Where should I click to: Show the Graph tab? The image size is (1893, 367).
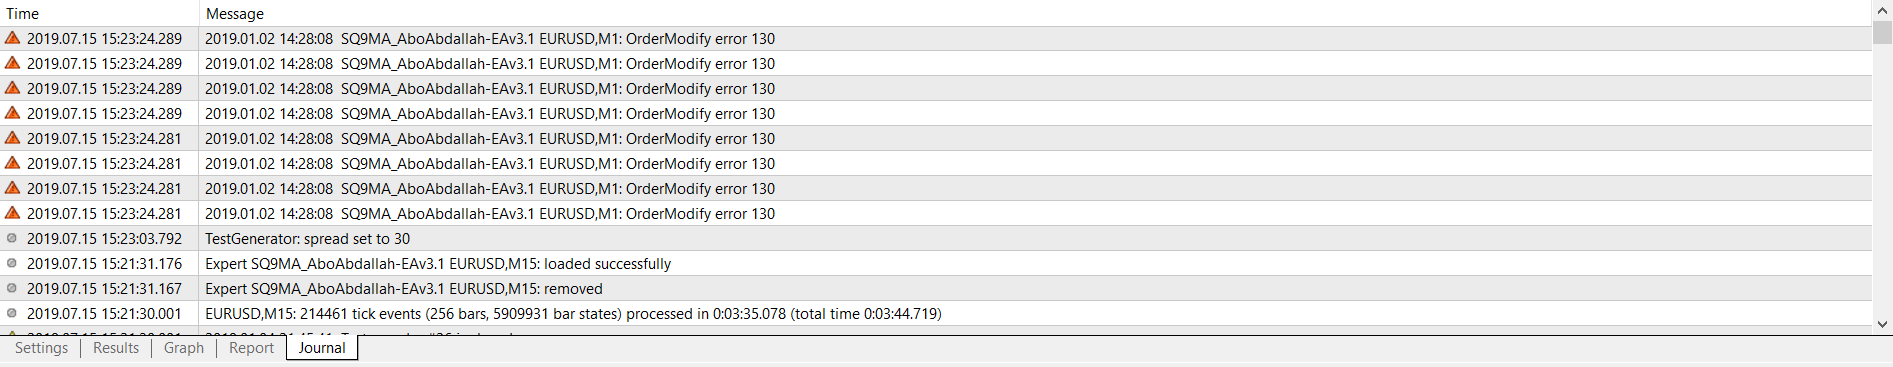tap(184, 348)
